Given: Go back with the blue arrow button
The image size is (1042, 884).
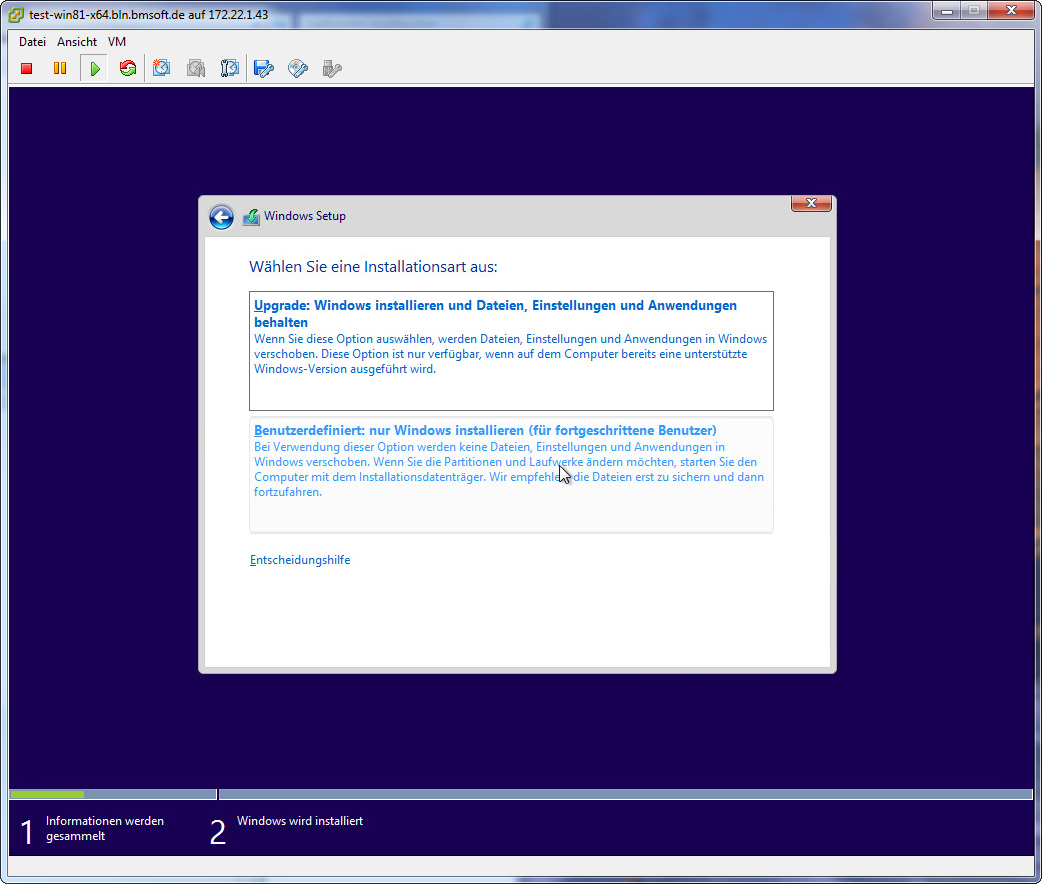Looking at the screenshot, I should pyautogui.click(x=221, y=217).
